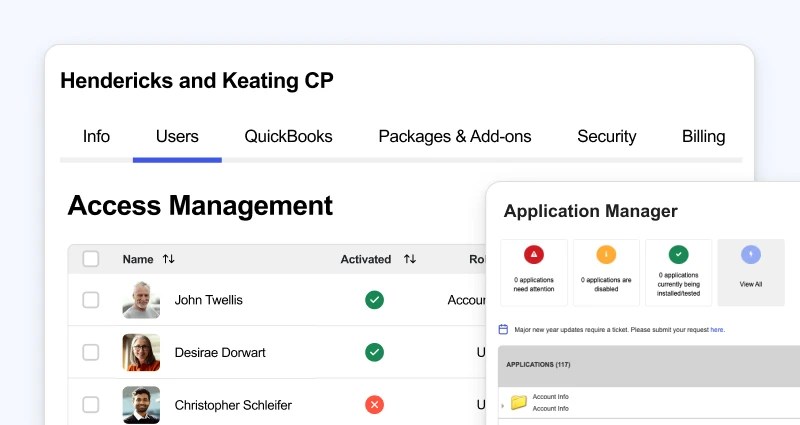Click the Hendericks and Keating CP title
The image size is (800, 425).
point(197,81)
